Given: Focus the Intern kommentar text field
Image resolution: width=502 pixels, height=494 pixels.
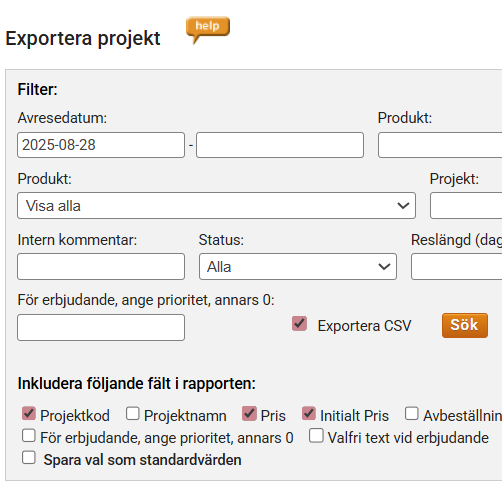Looking at the screenshot, I should [101, 266].
